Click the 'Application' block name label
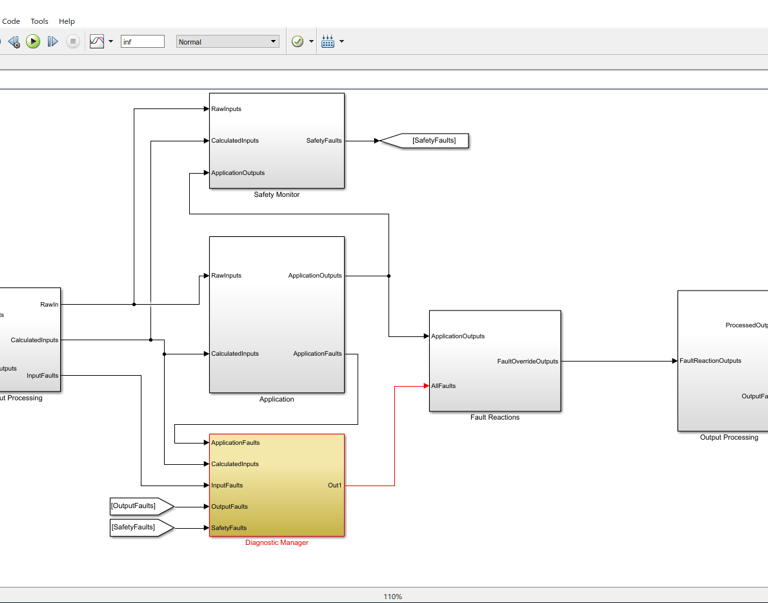The height and width of the screenshot is (603, 768). click(277, 399)
